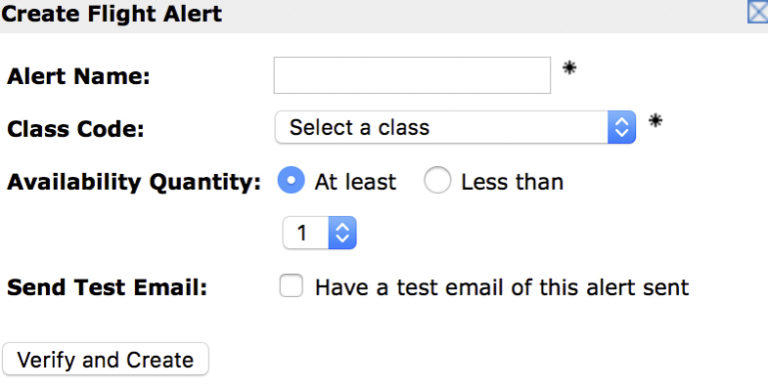Focus the Alert Name text field
The width and height of the screenshot is (768, 390).
tap(412, 75)
